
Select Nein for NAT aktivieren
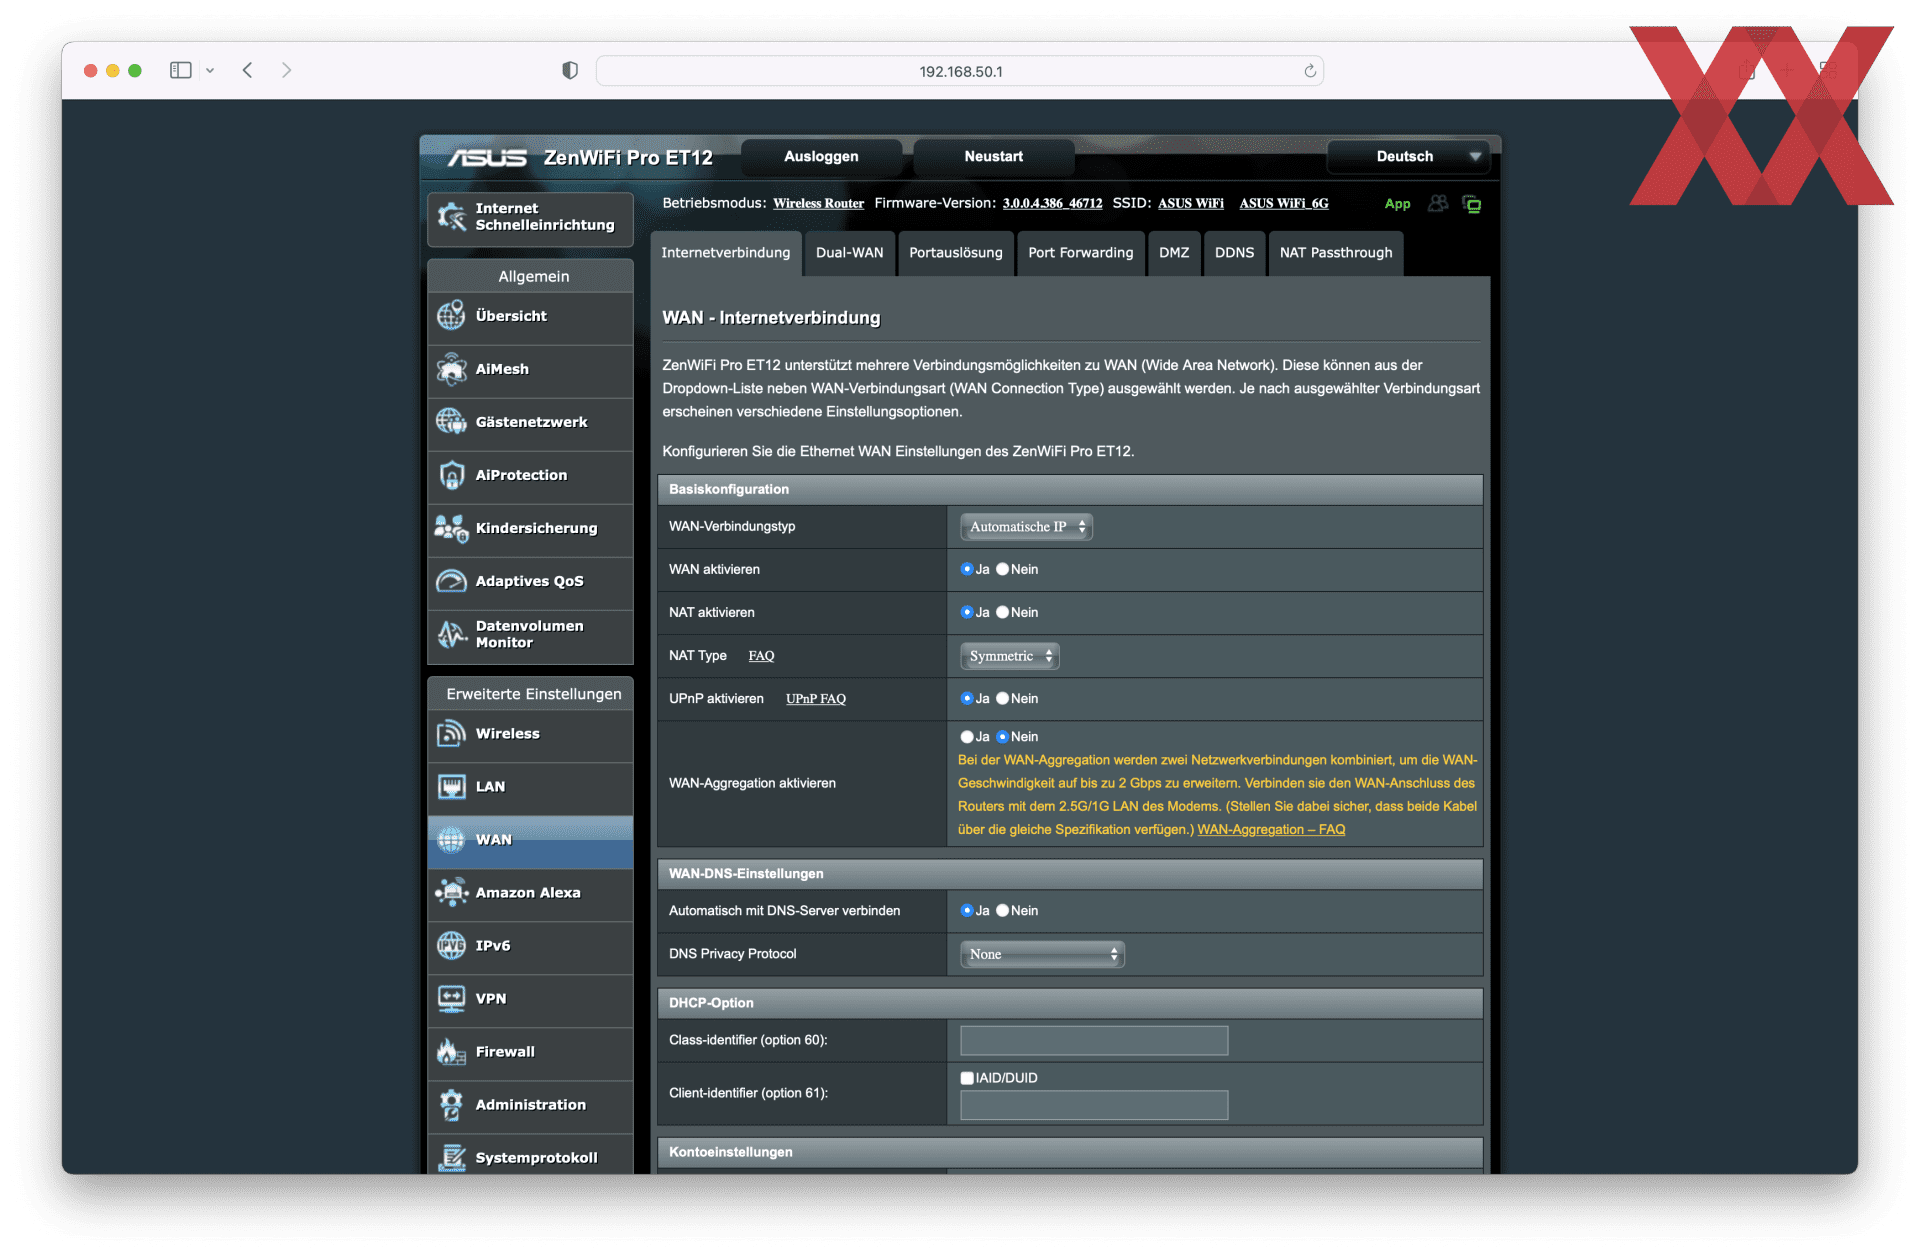click(1002, 612)
